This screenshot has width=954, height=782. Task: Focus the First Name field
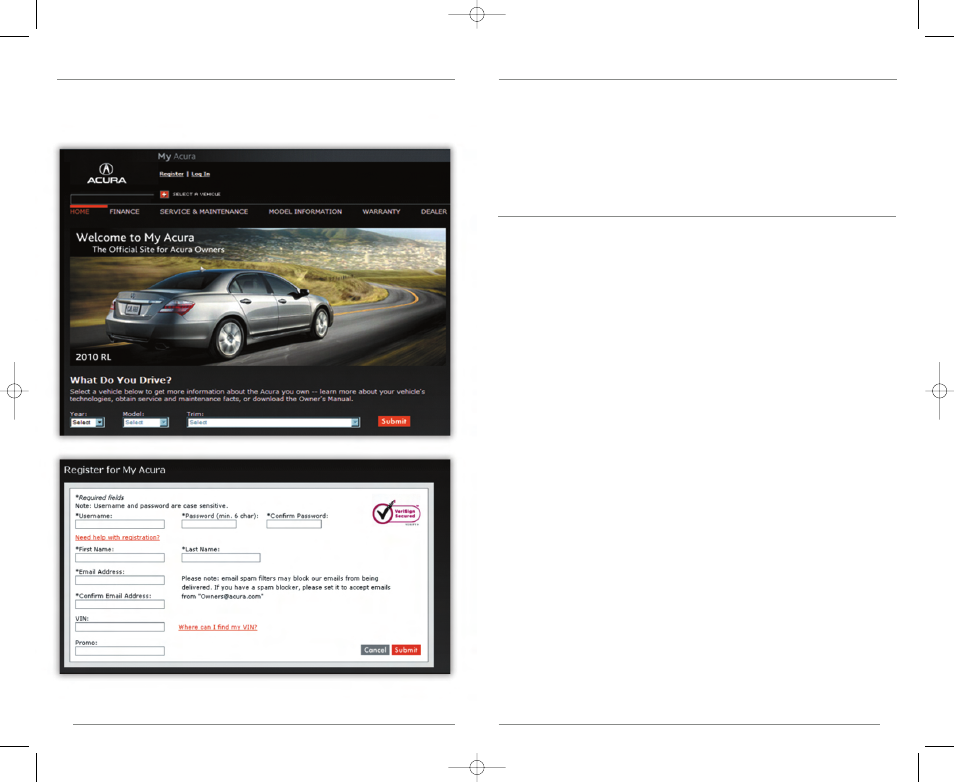(120, 557)
